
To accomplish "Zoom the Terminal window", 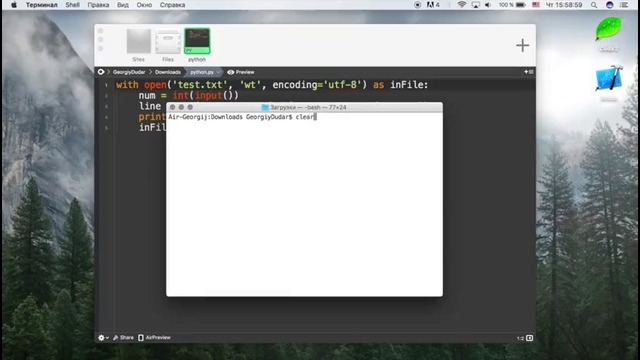I will coord(190,107).
